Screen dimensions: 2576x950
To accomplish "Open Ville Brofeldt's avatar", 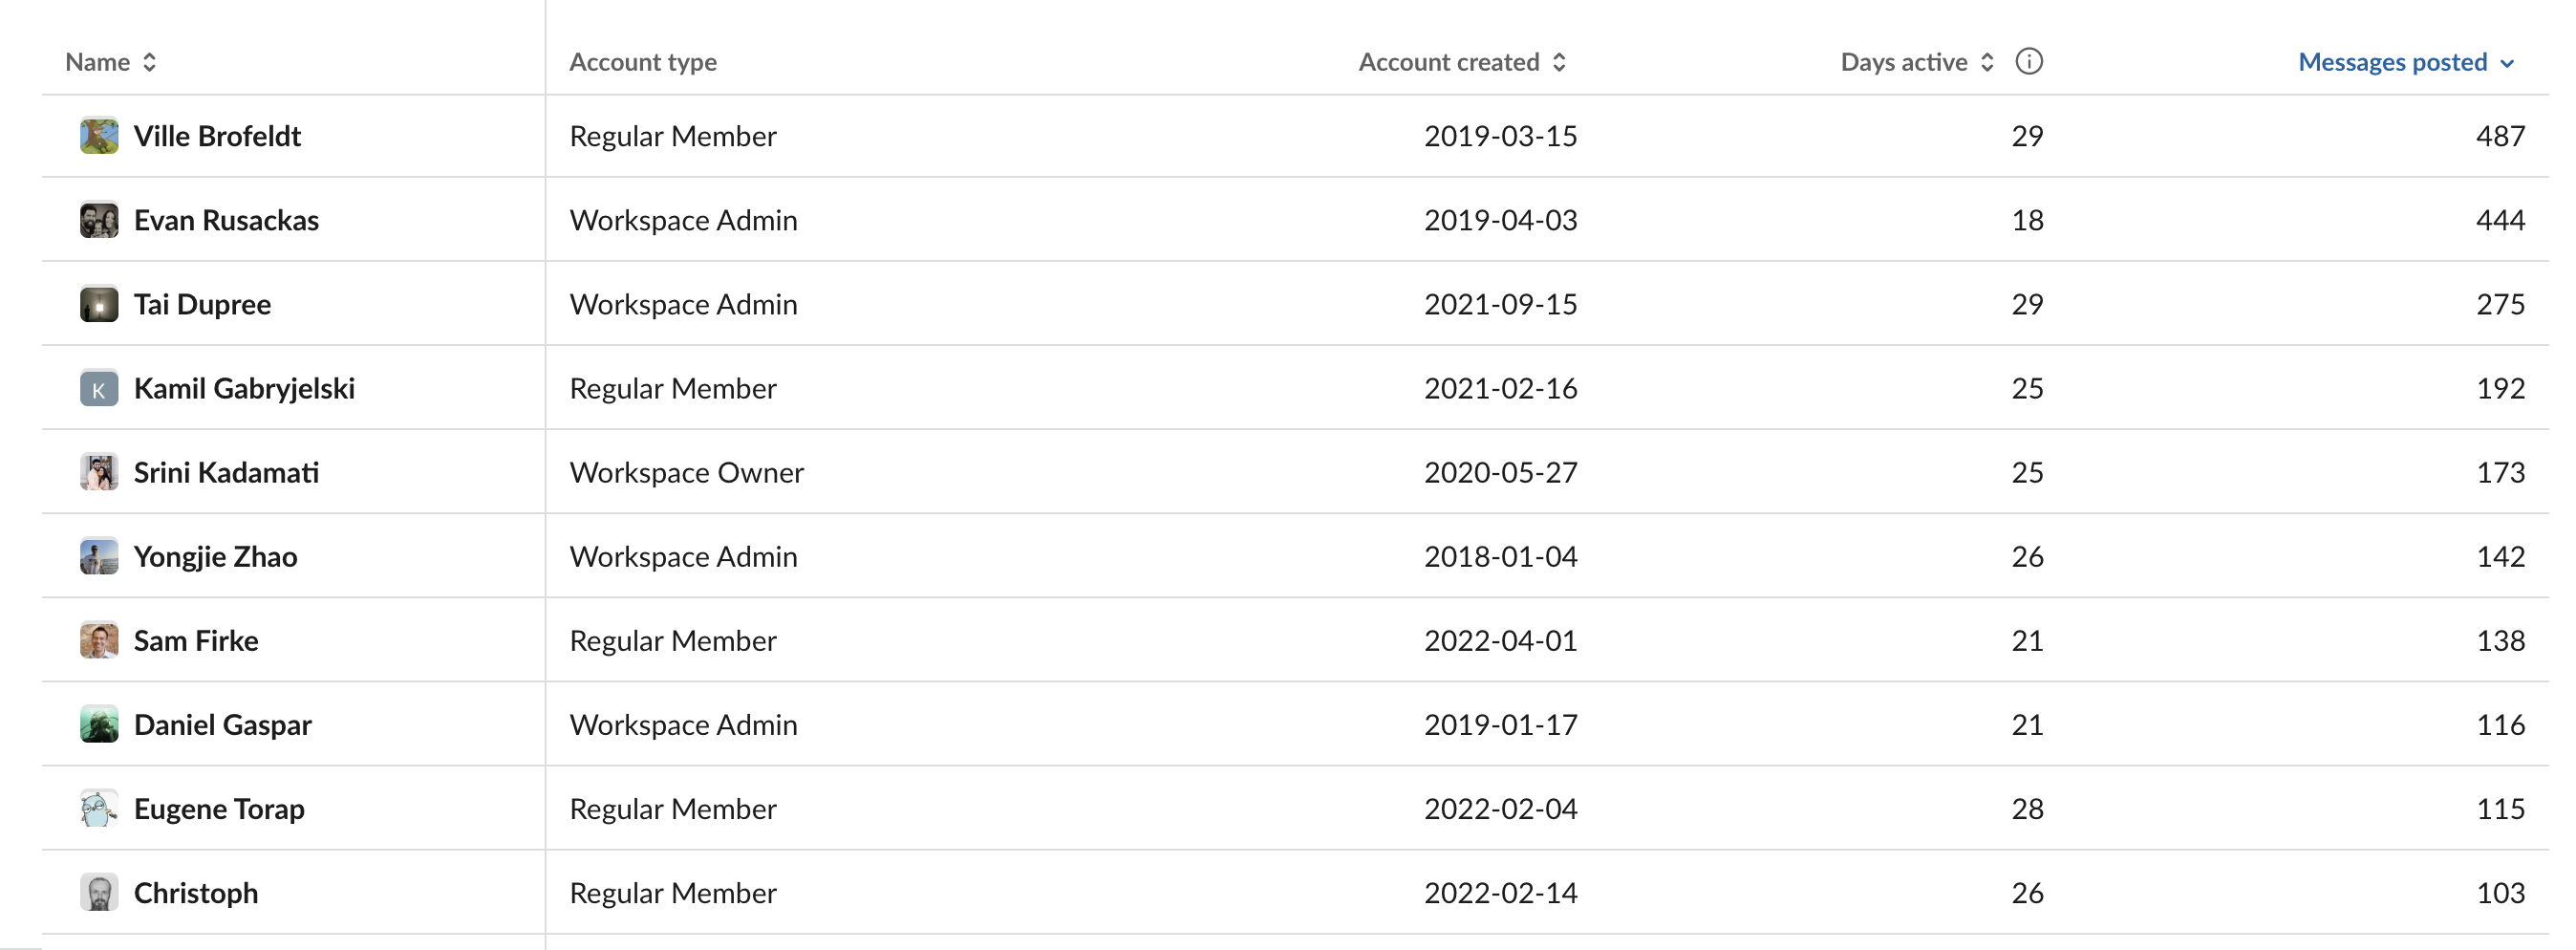I will 99,136.
